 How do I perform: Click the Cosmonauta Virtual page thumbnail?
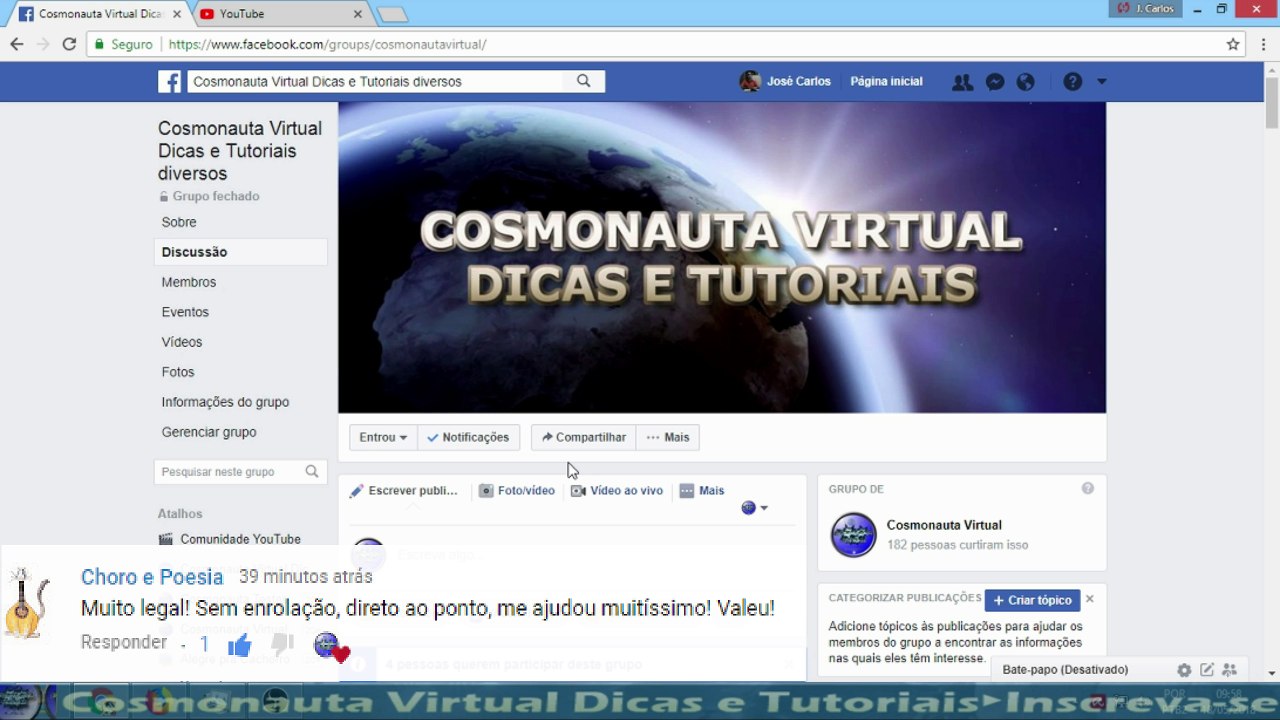854,535
